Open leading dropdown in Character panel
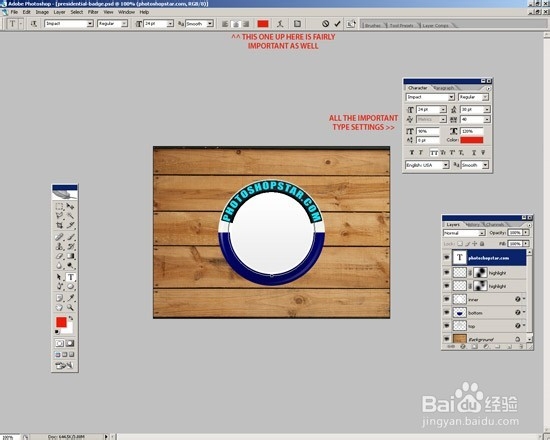 487,109
